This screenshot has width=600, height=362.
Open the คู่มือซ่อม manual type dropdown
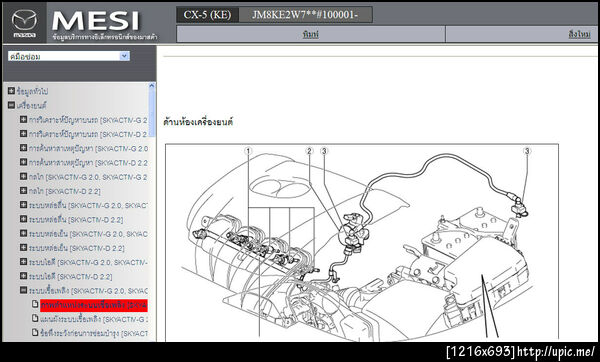pyautogui.click(x=69, y=56)
